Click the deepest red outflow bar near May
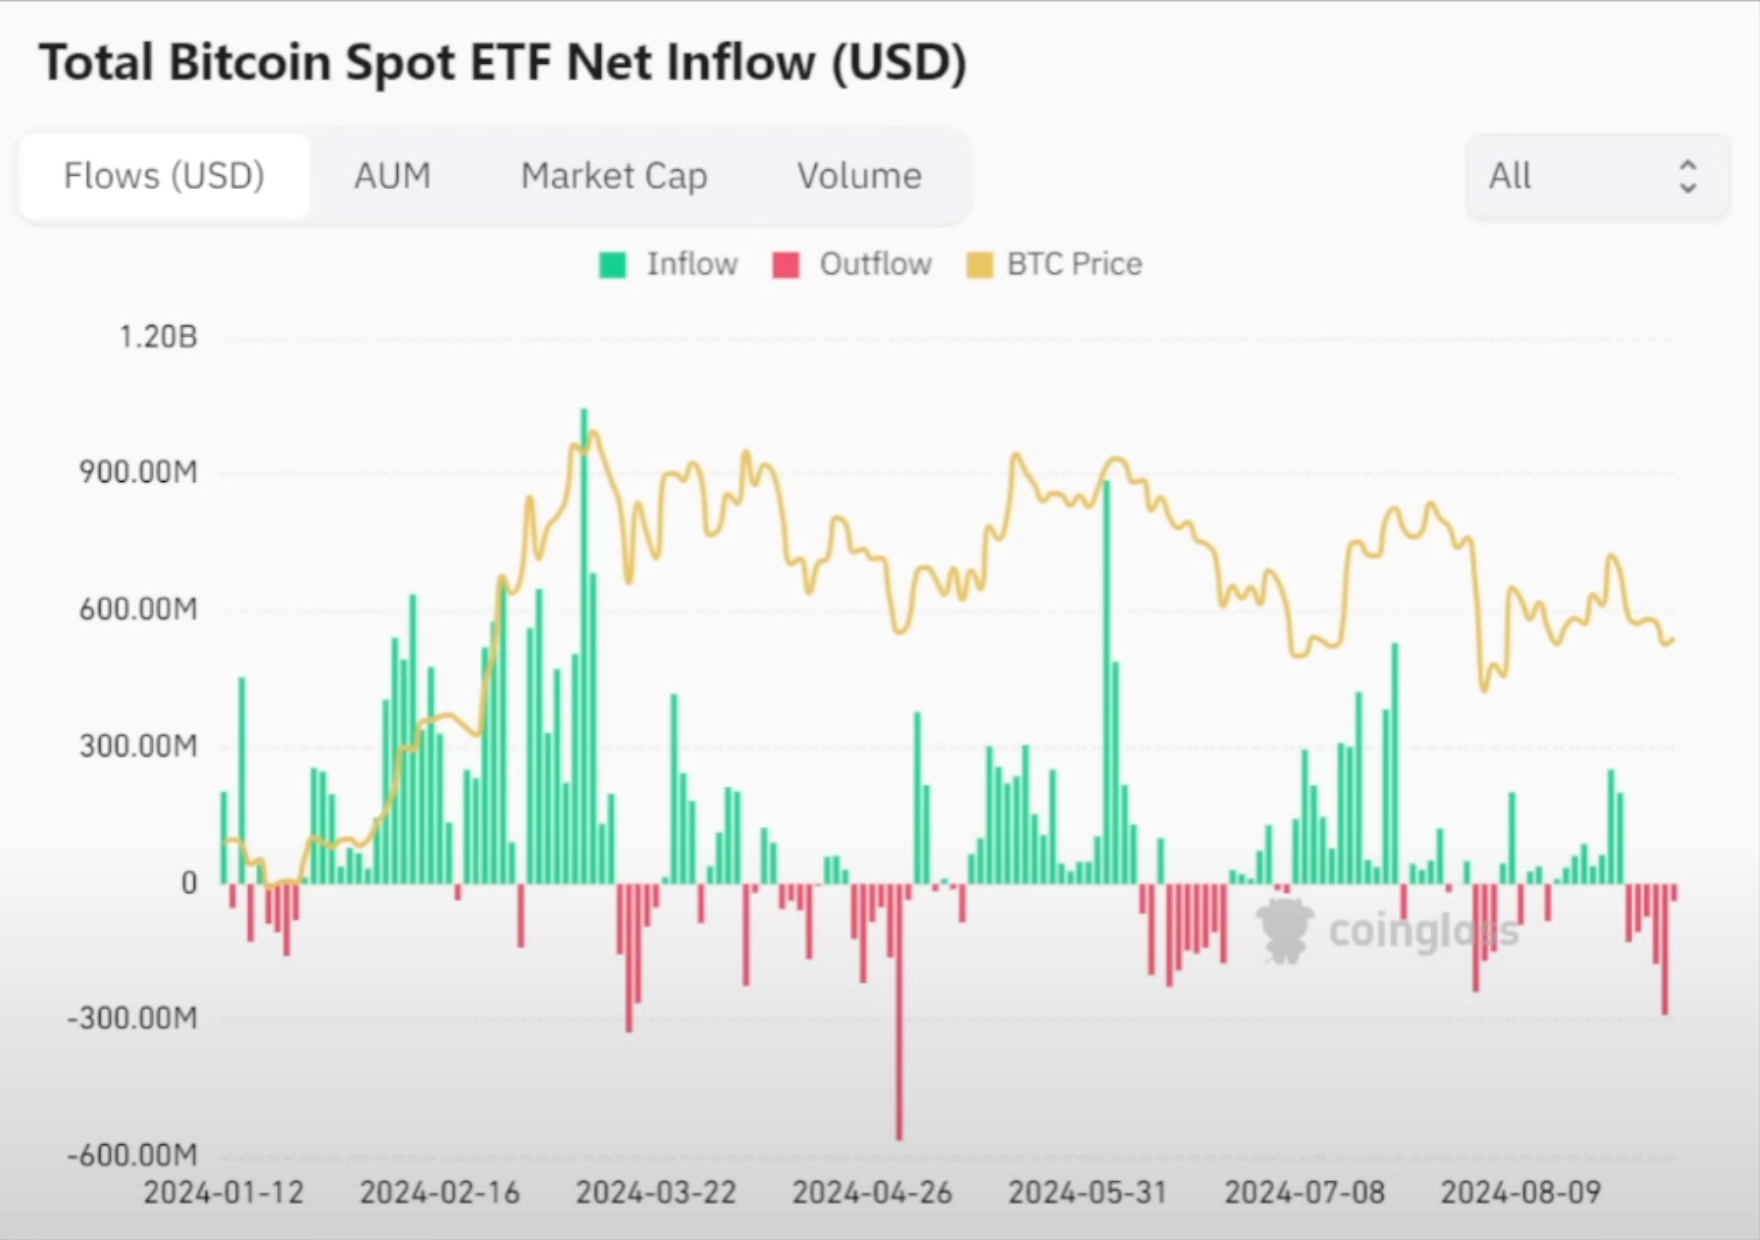This screenshot has width=1760, height=1240. click(899, 1012)
